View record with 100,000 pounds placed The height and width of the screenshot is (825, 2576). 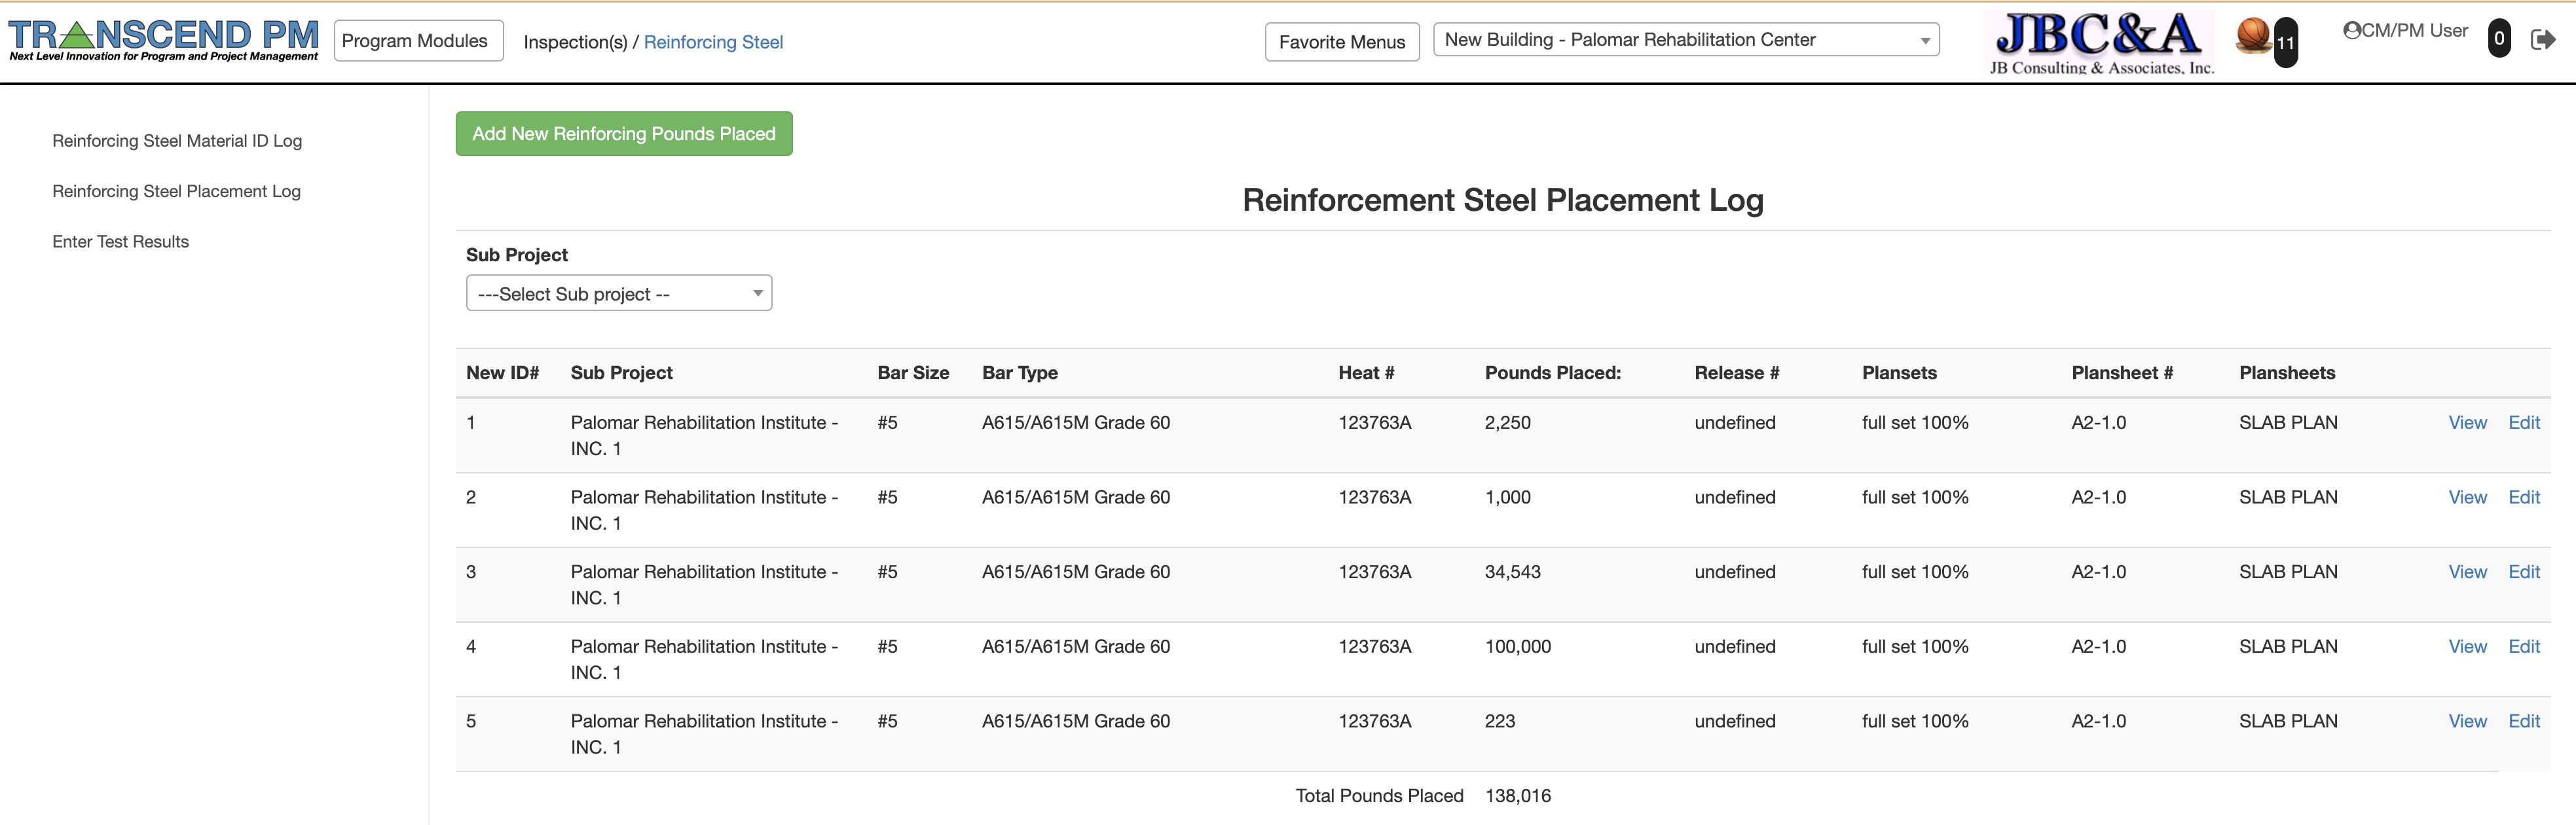pos(2467,647)
